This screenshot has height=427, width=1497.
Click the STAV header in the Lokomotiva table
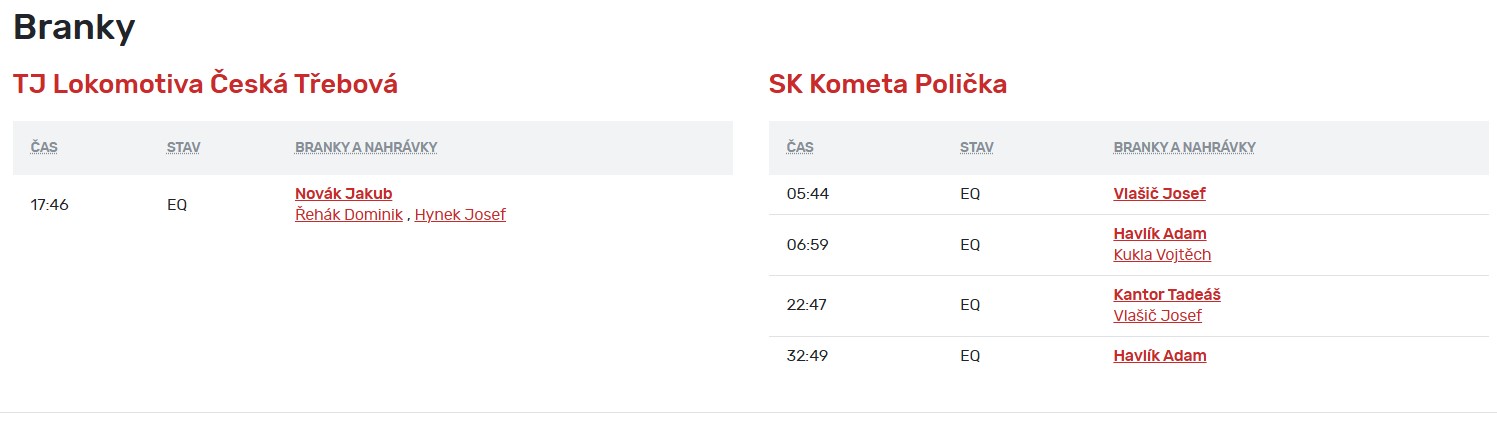click(183, 148)
